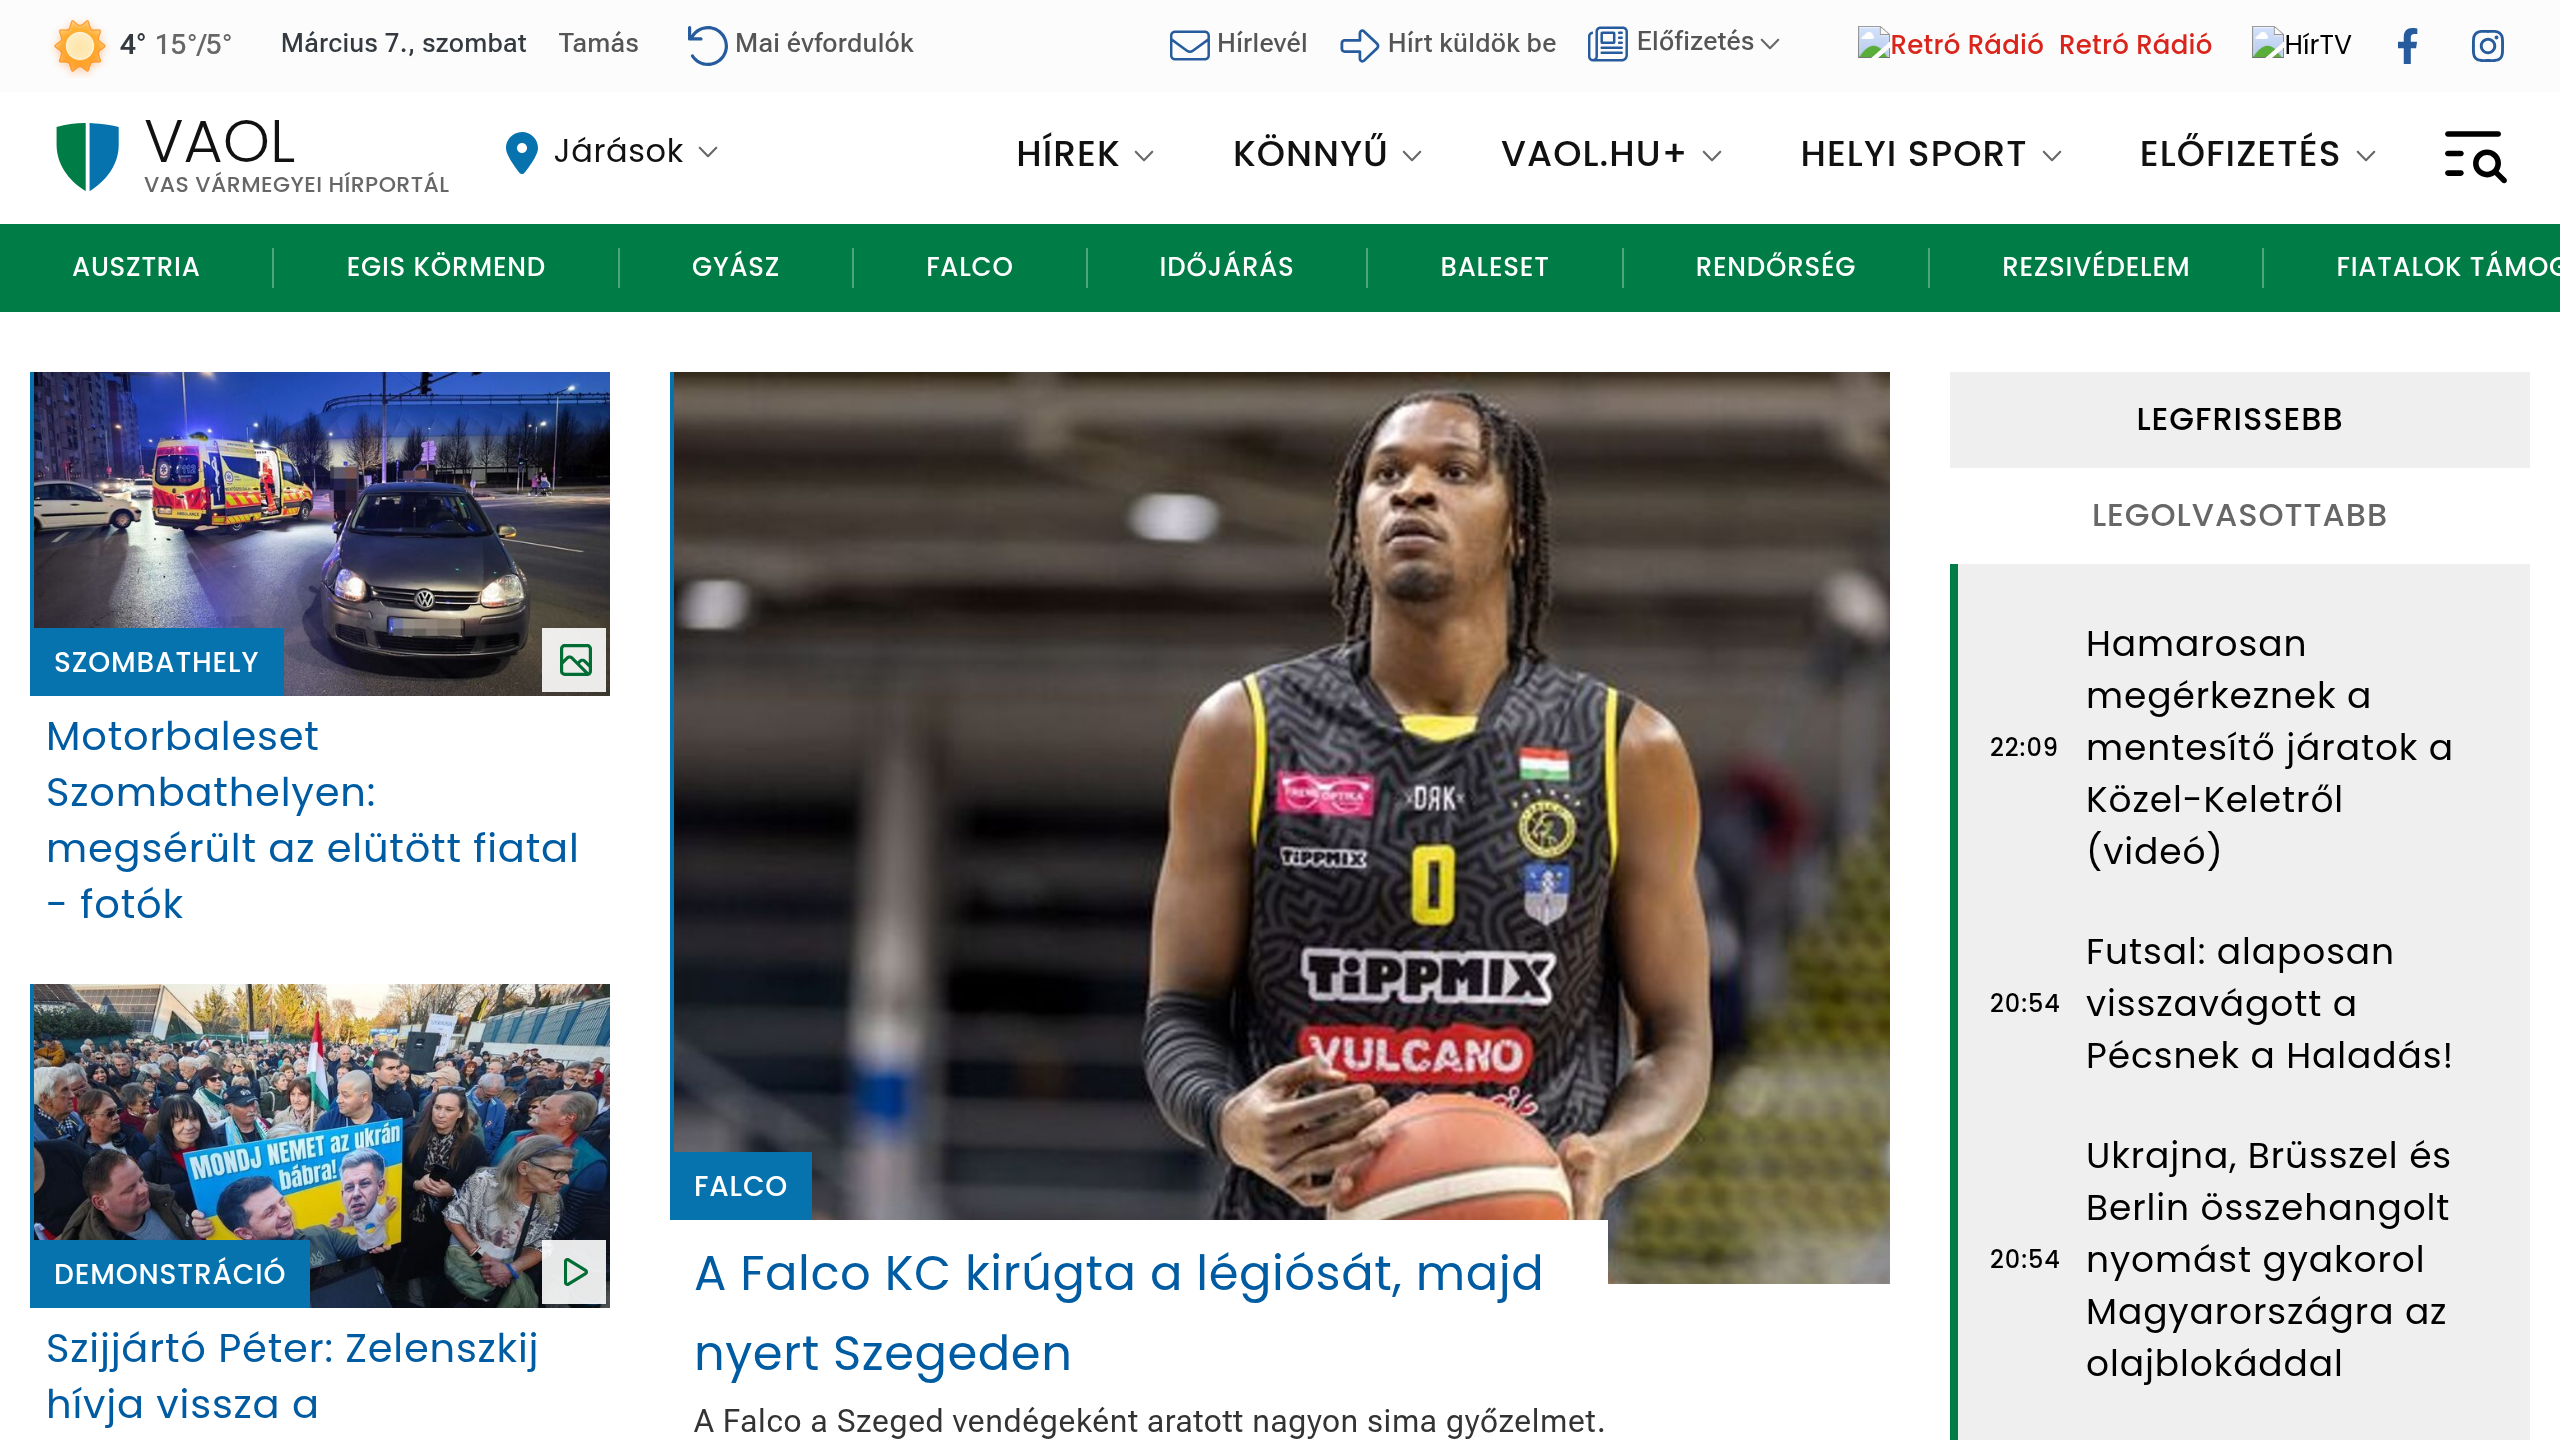The image size is (2560, 1440).
Task: Click the VAOL shield logo
Action: [x=87, y=155]
